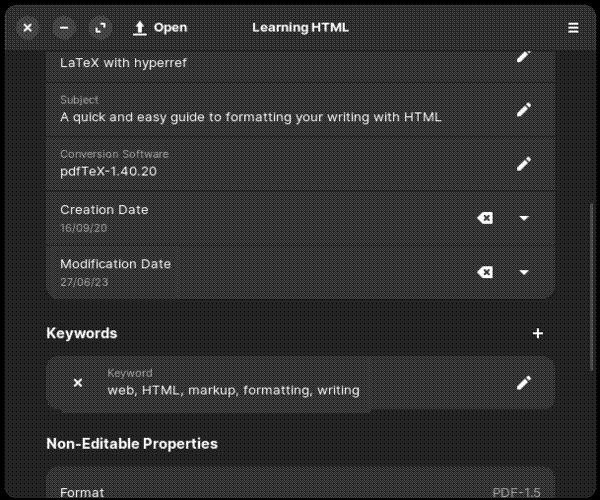Select the Modification Date row
The height and width of the screenshot is (500, 600).
(300, 272)
